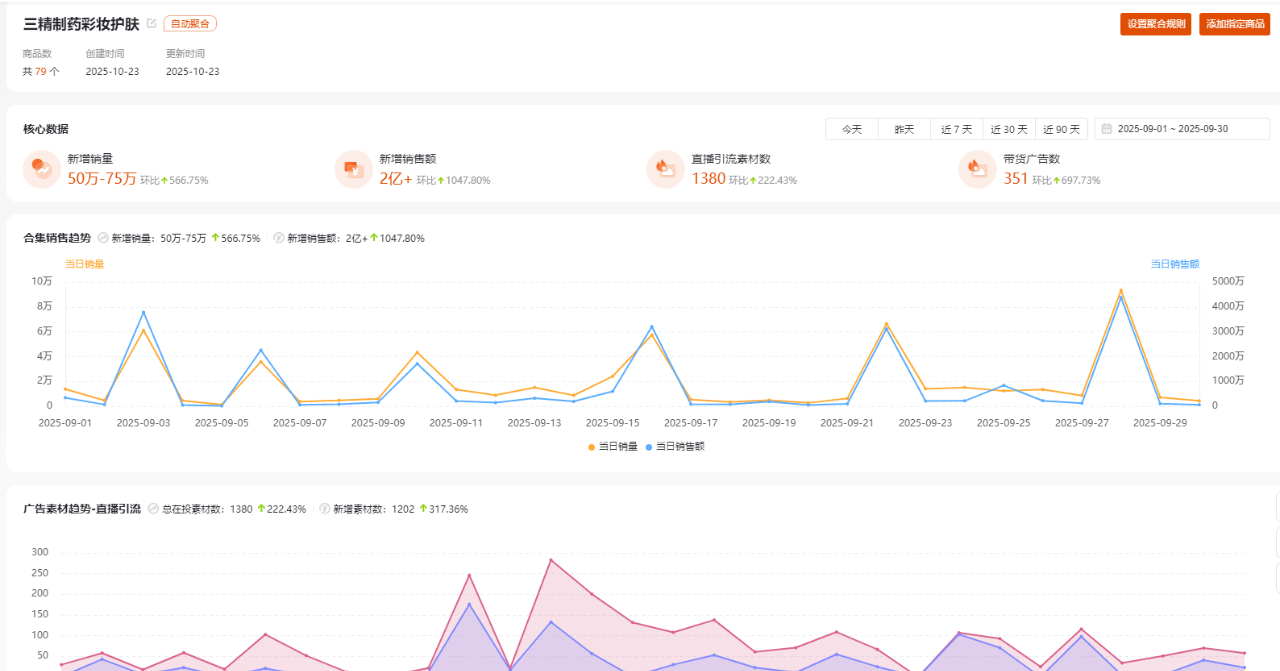Select the 今天 time range tab
1280x671 pixels.
click(x=851, y=129)
